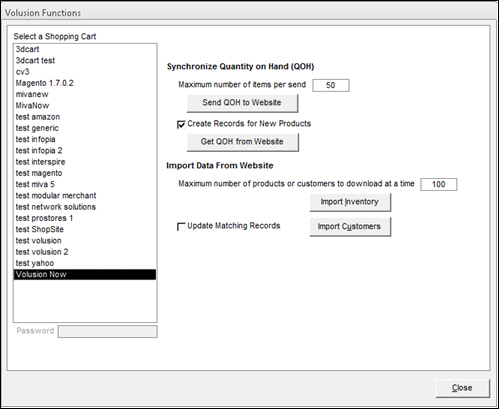Select test yahoo shopping cart

(x=85, y=263)
